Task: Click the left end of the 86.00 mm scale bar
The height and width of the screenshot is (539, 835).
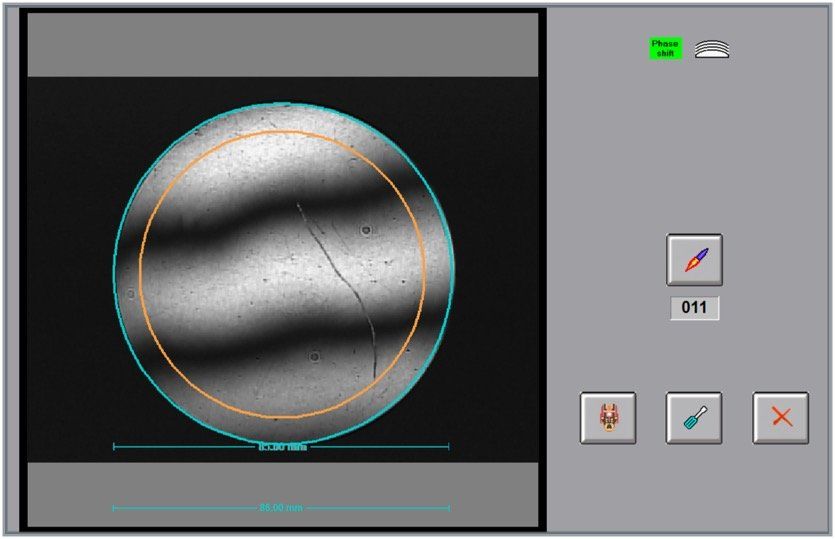Action: pyautogui.click(x=114, y=508)
